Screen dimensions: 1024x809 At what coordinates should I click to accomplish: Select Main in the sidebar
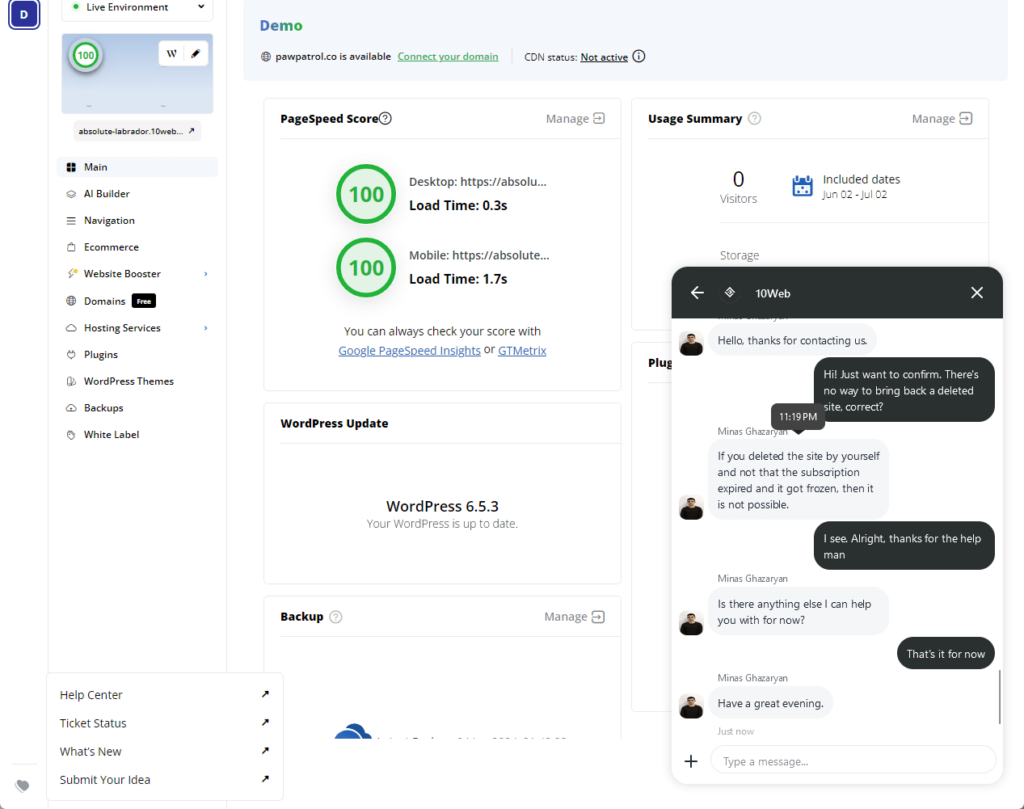pos(137,167)
